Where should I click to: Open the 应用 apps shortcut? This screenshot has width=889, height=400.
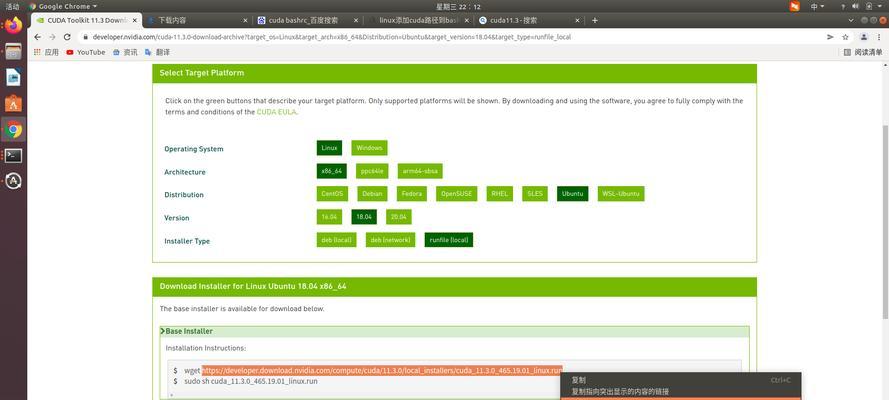(46, 52)
